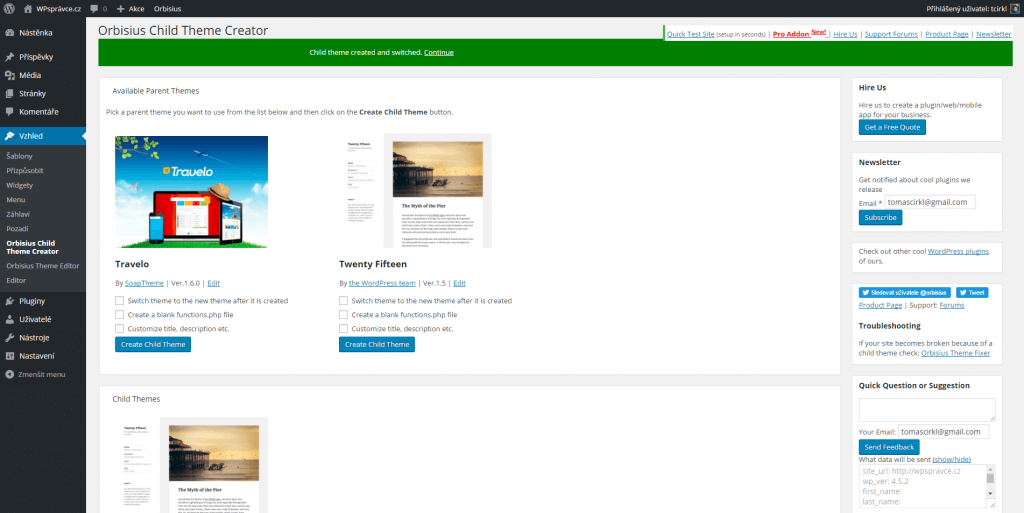
Task: Click the Příspěvky pin icon
Action: (x=9, y=57)
